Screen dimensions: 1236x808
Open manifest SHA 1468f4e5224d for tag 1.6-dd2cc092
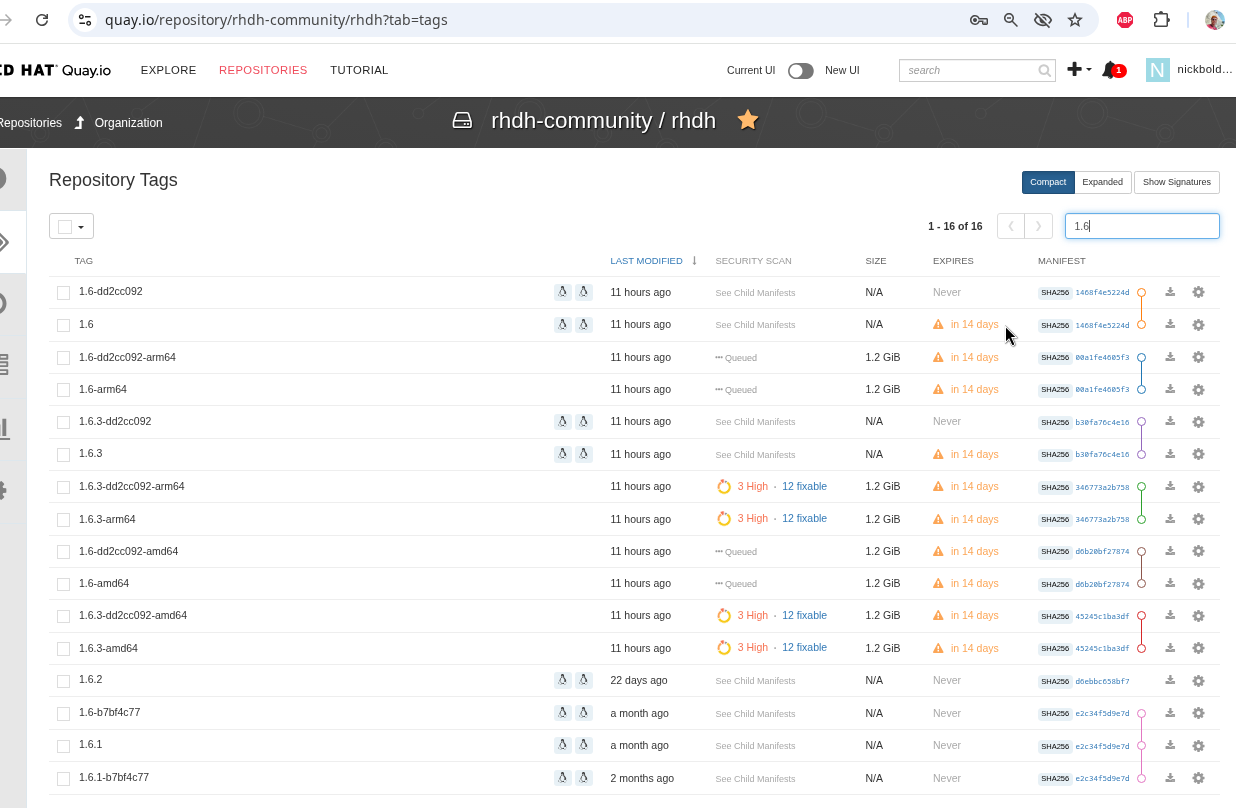(1102, 292)
